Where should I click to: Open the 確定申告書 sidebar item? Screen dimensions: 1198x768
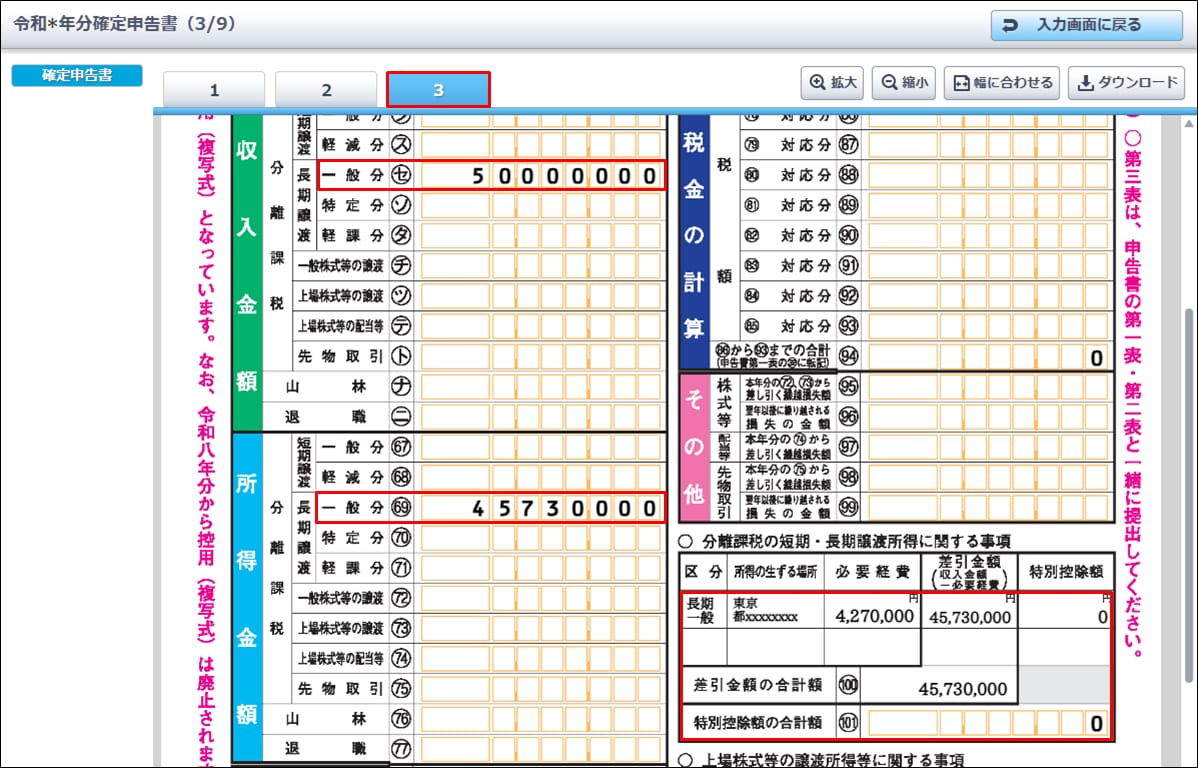click(77, 76)
